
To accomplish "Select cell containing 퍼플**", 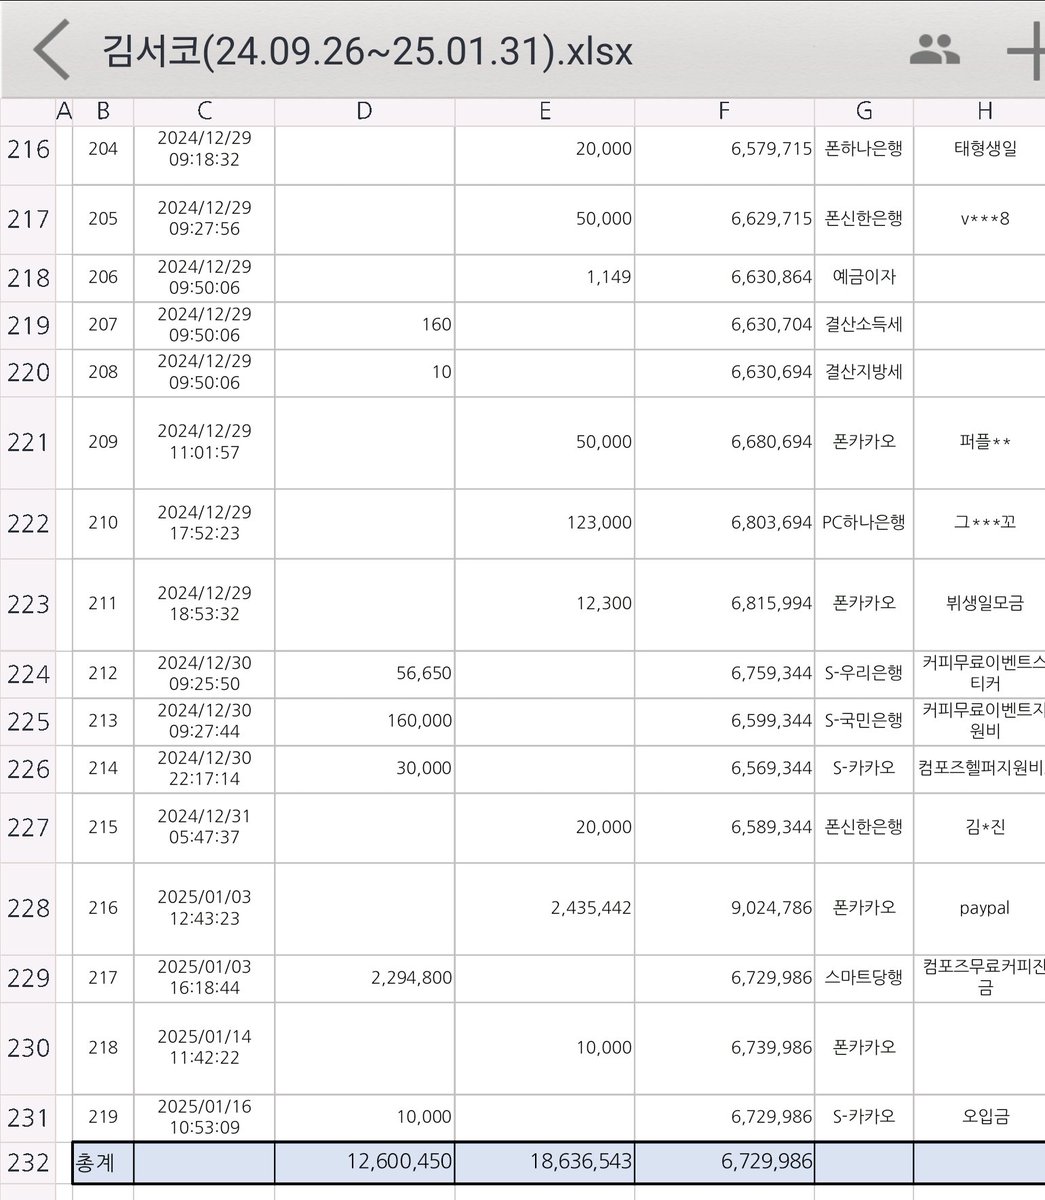I will tap(979, 442).
